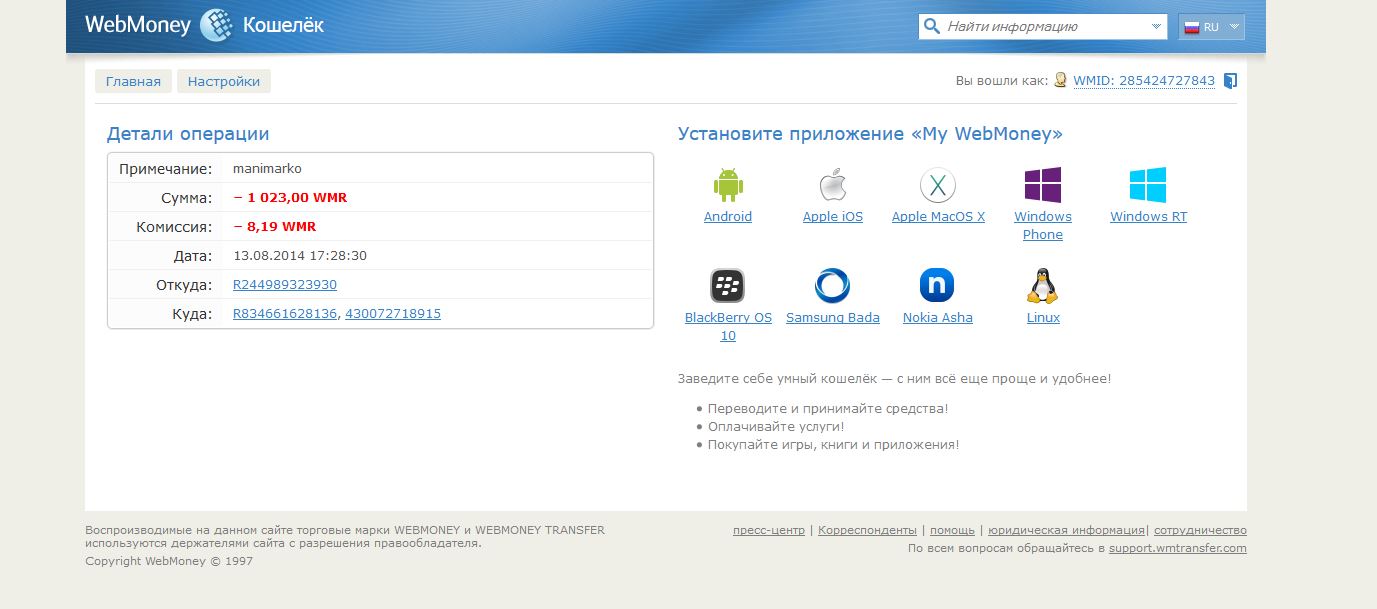Open the пресс-центр footer link
Screen dimensions: 1377x609
click(768, 530)
